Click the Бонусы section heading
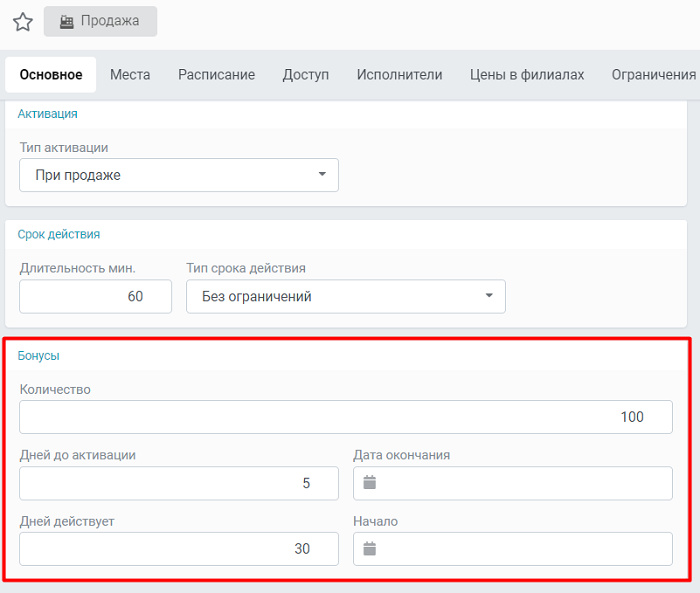 tap(38, 356)
